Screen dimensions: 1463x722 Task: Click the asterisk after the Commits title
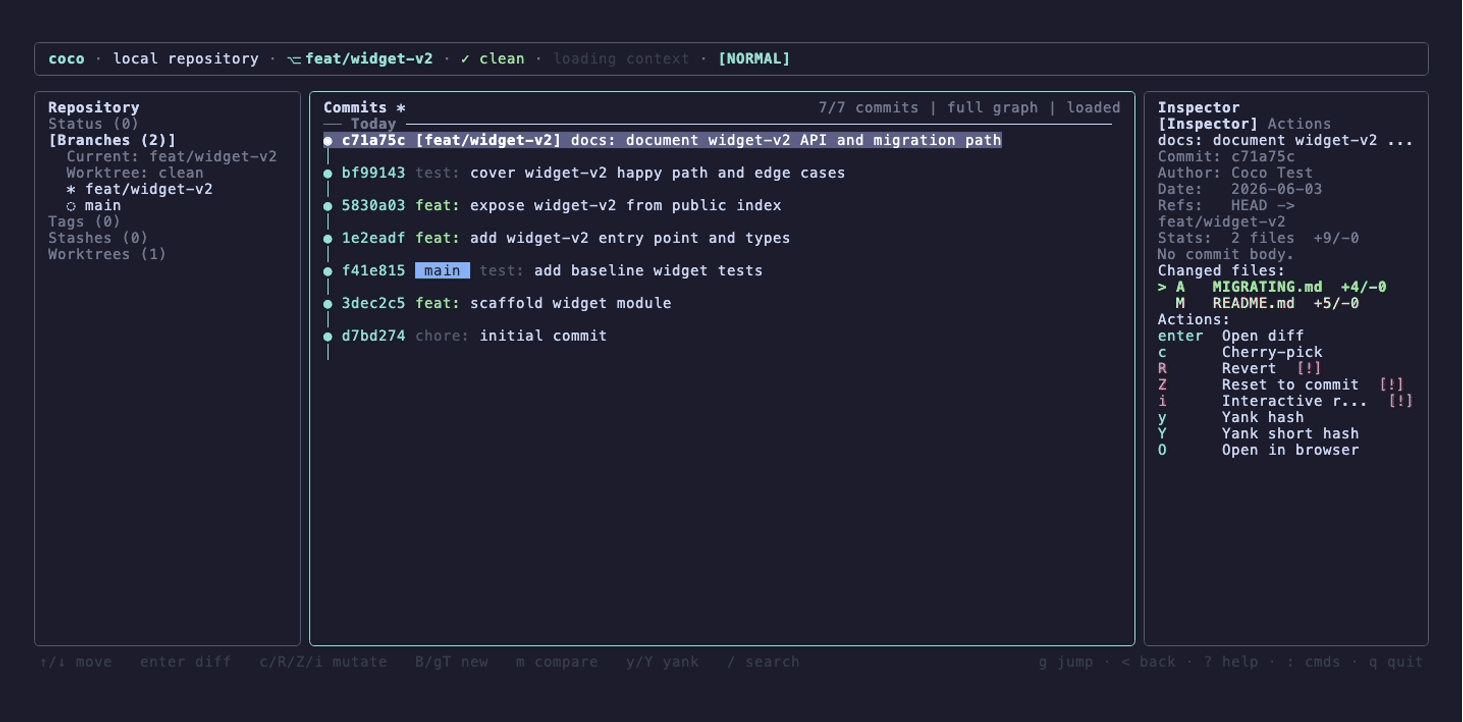[401, 108]
